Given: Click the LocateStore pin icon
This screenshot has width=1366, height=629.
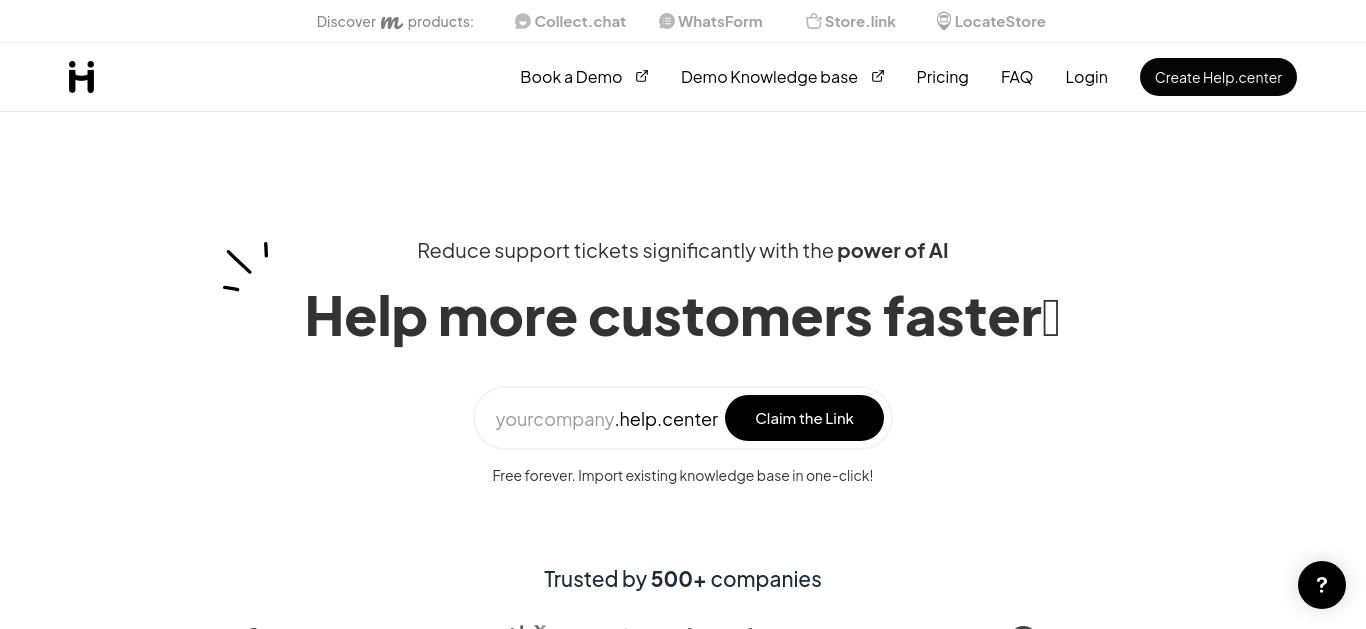Looking at the screenshot, I should pyautogui.click(x=944, y=21).
